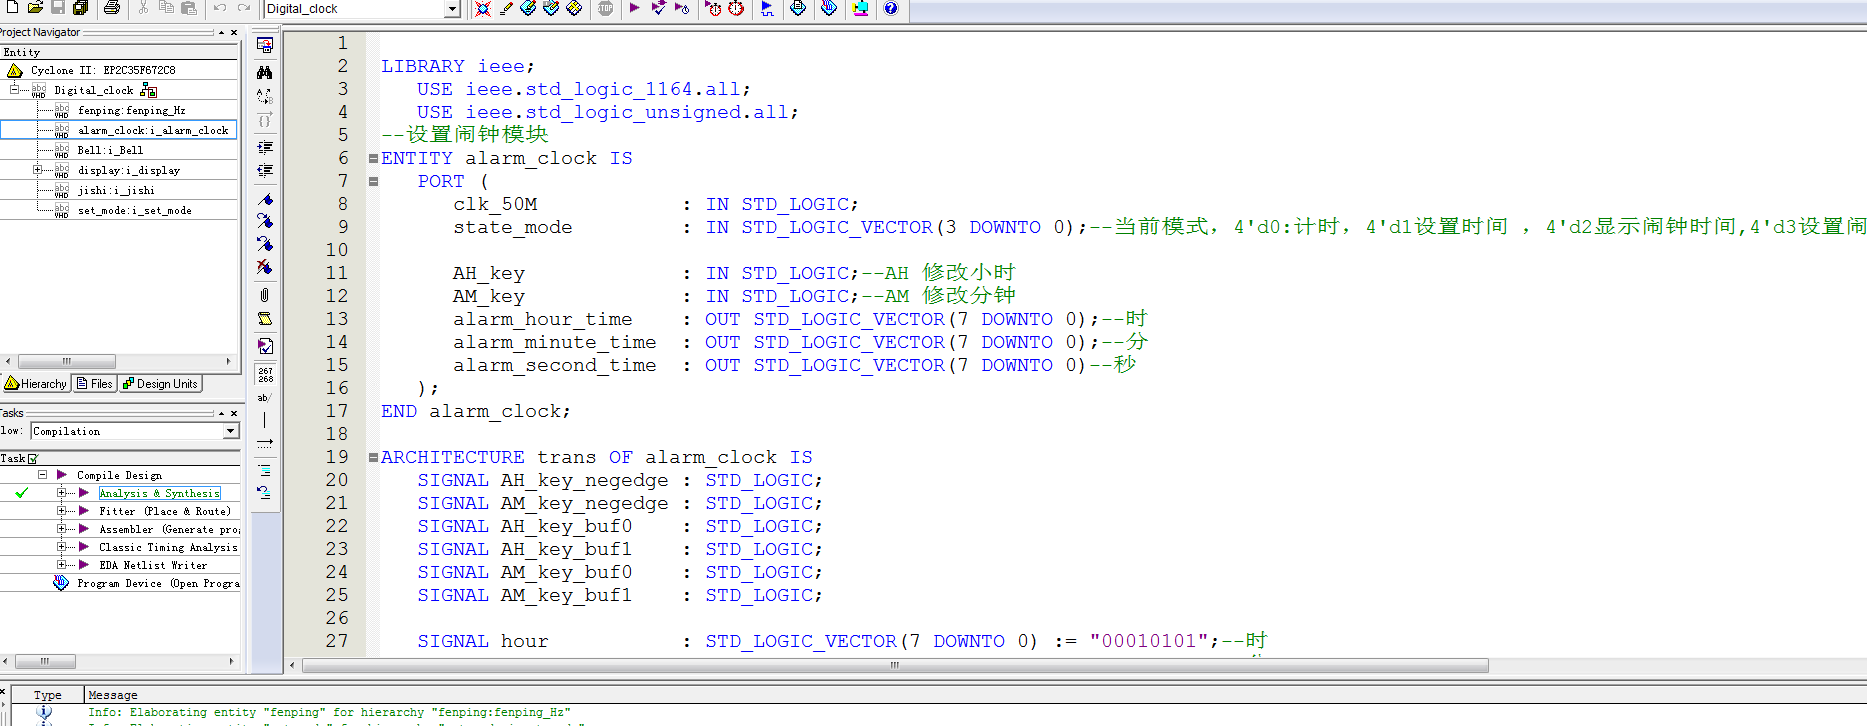Viewport: 1867px width, 726px height.
Task: Click the binoculars Find icon in editor sidebar
Action: click(264, 72)
